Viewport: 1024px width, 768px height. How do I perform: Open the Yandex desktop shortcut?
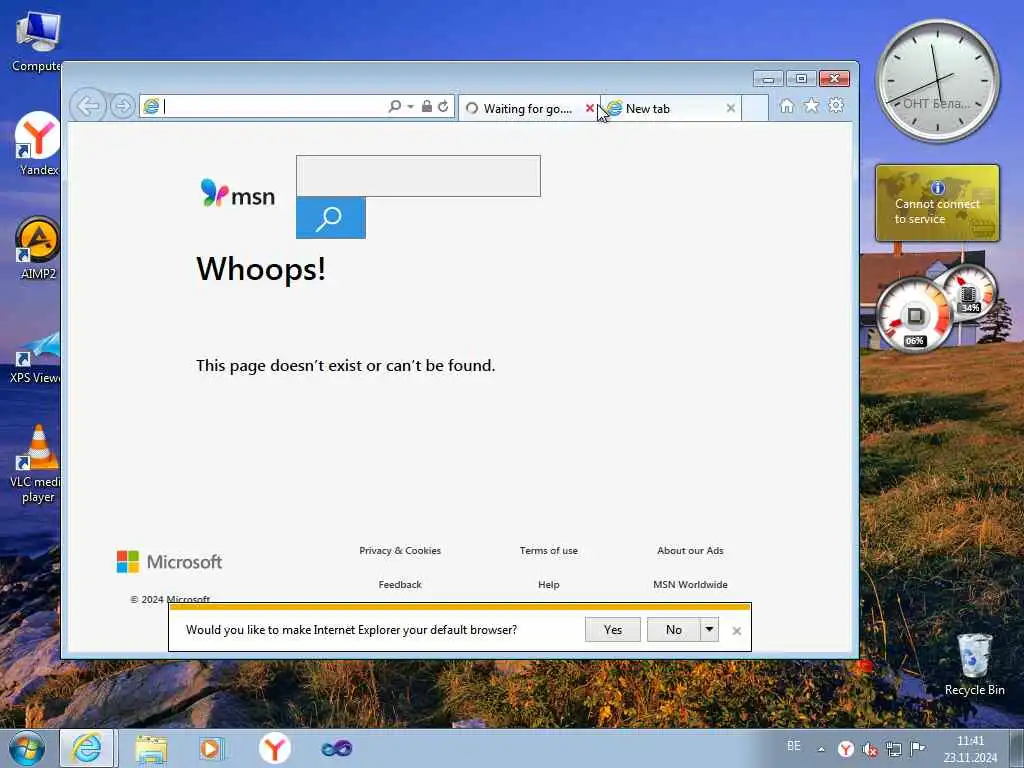coord(37,143)
